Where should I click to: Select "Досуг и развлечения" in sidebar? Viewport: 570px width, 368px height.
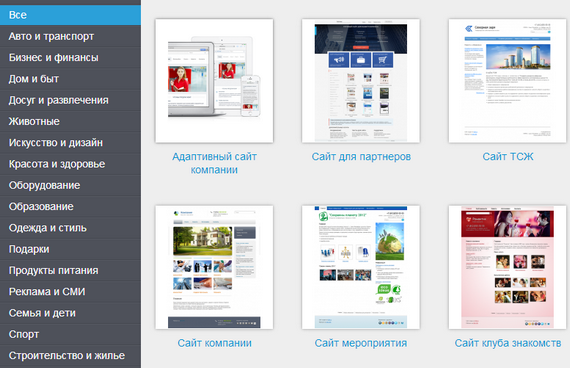click(70, 100)
